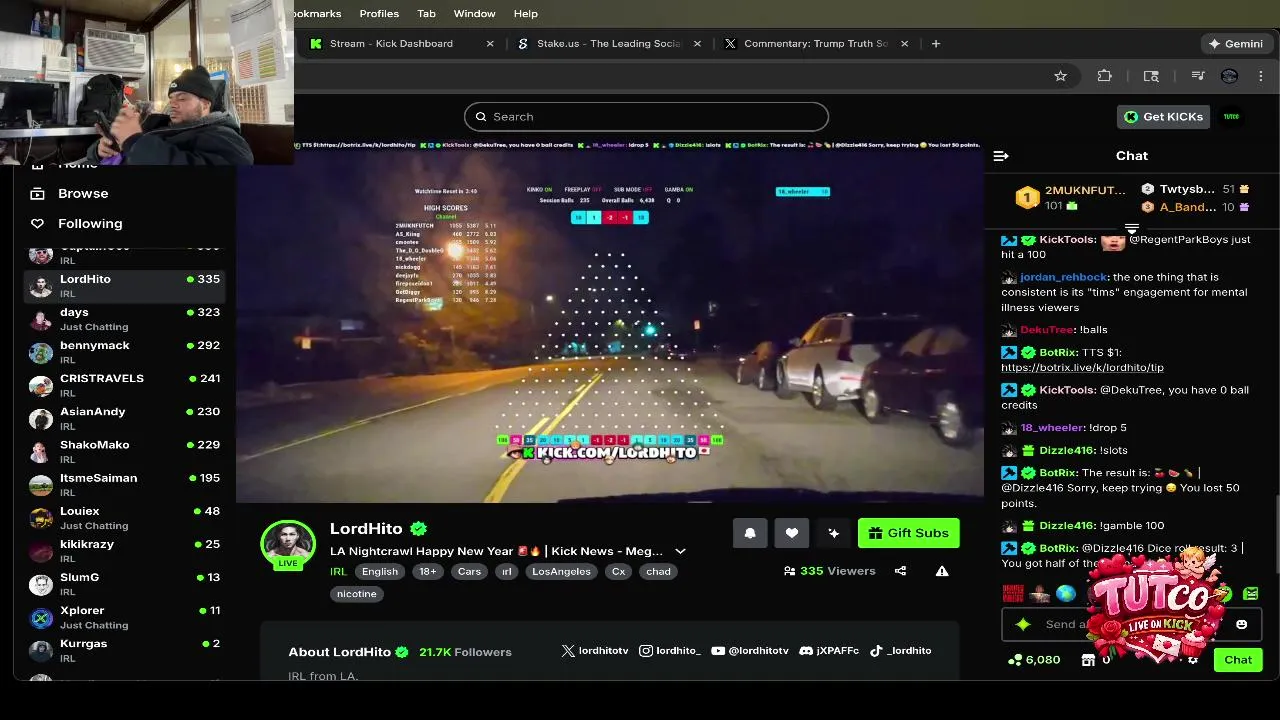1280x720 pixels.
Task: Report the stream with warning triangle icon
Action: point(942,571)
